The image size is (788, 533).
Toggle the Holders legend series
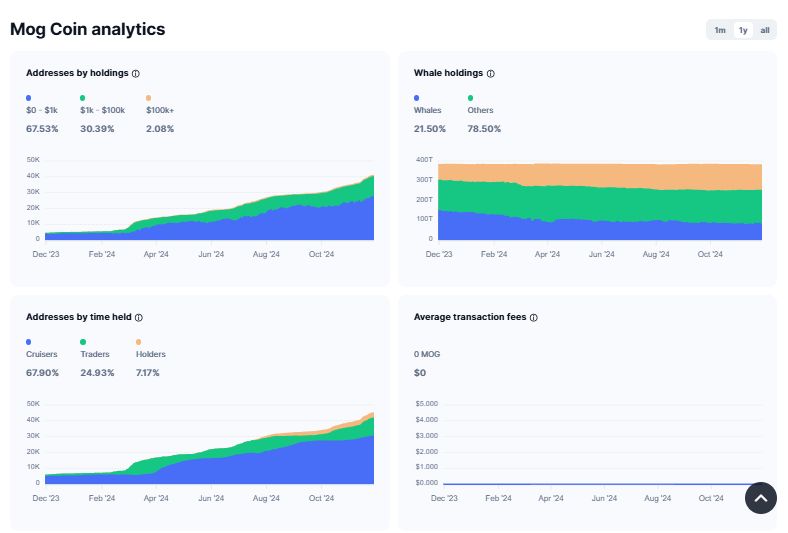[x=150, y=354]
